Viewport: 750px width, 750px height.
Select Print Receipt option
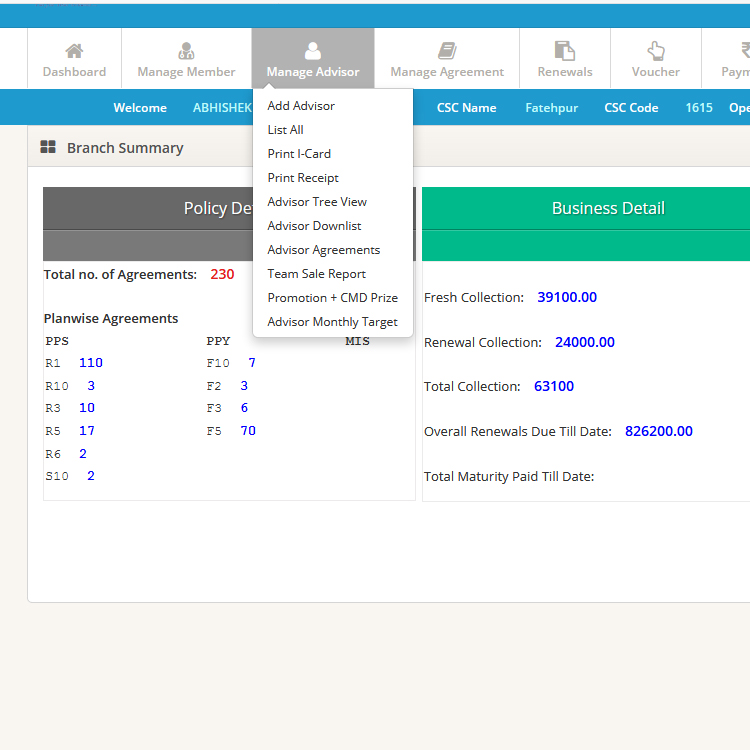point(303,178)
